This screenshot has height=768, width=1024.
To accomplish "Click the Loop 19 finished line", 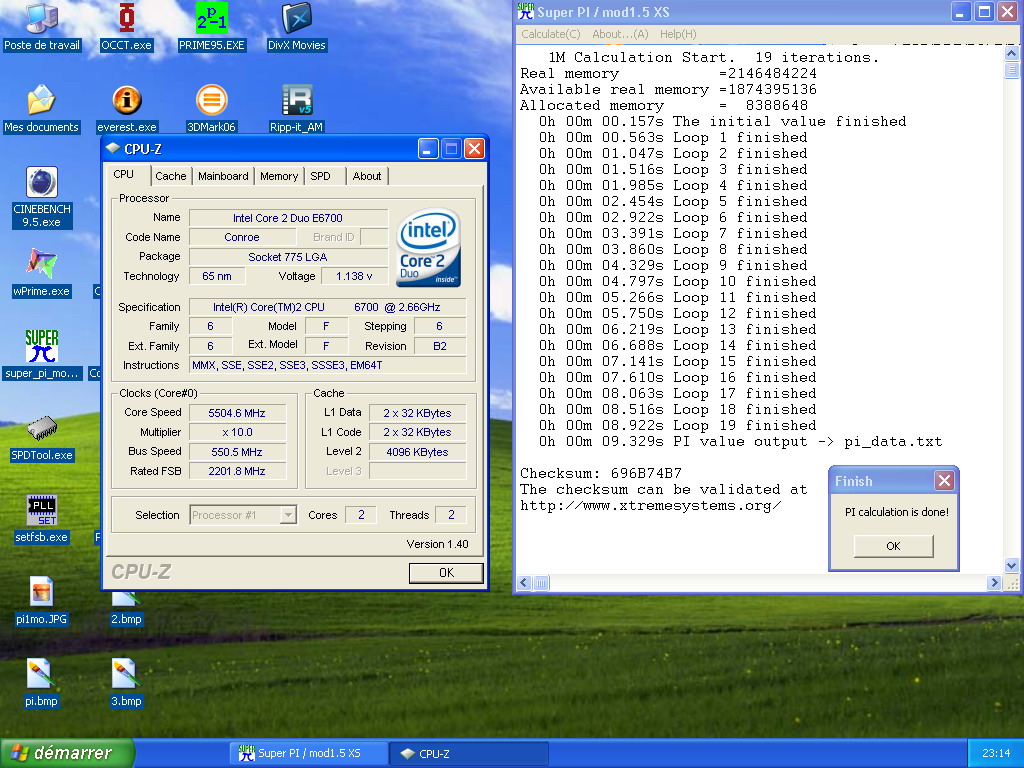I will coord(678,425).
